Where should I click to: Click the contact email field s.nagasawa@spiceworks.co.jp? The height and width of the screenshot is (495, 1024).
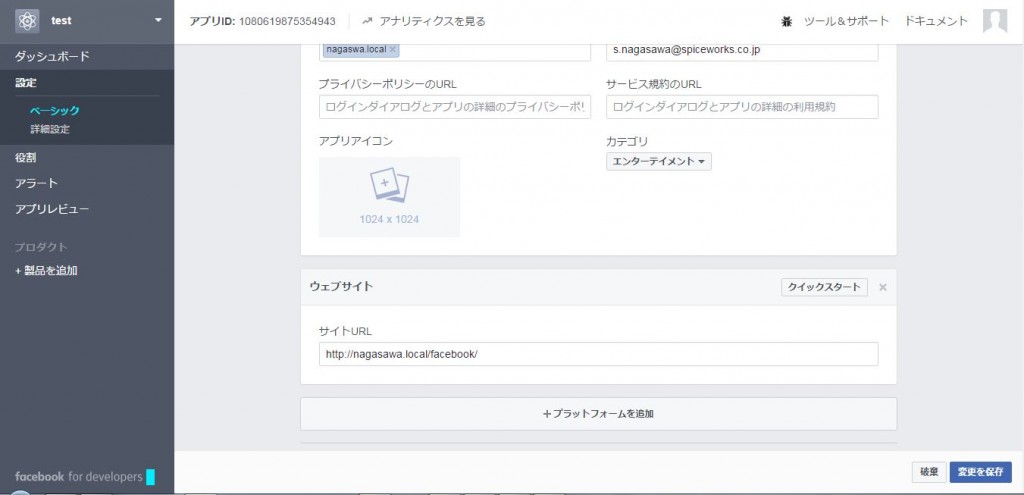[742, 51]
